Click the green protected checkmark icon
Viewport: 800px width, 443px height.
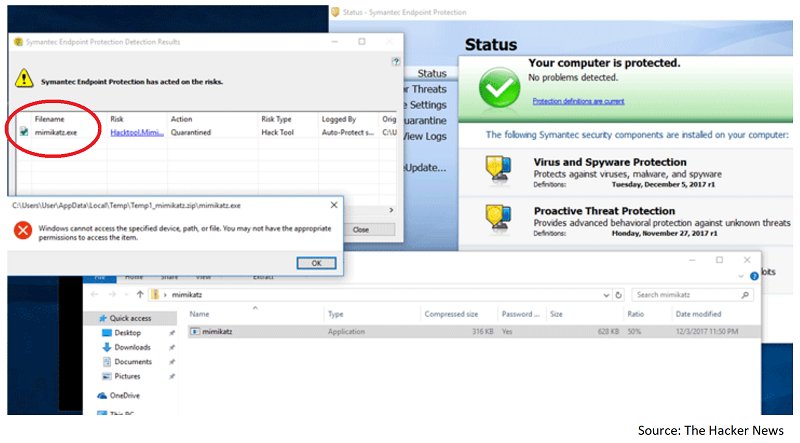(x=499, y=87)
